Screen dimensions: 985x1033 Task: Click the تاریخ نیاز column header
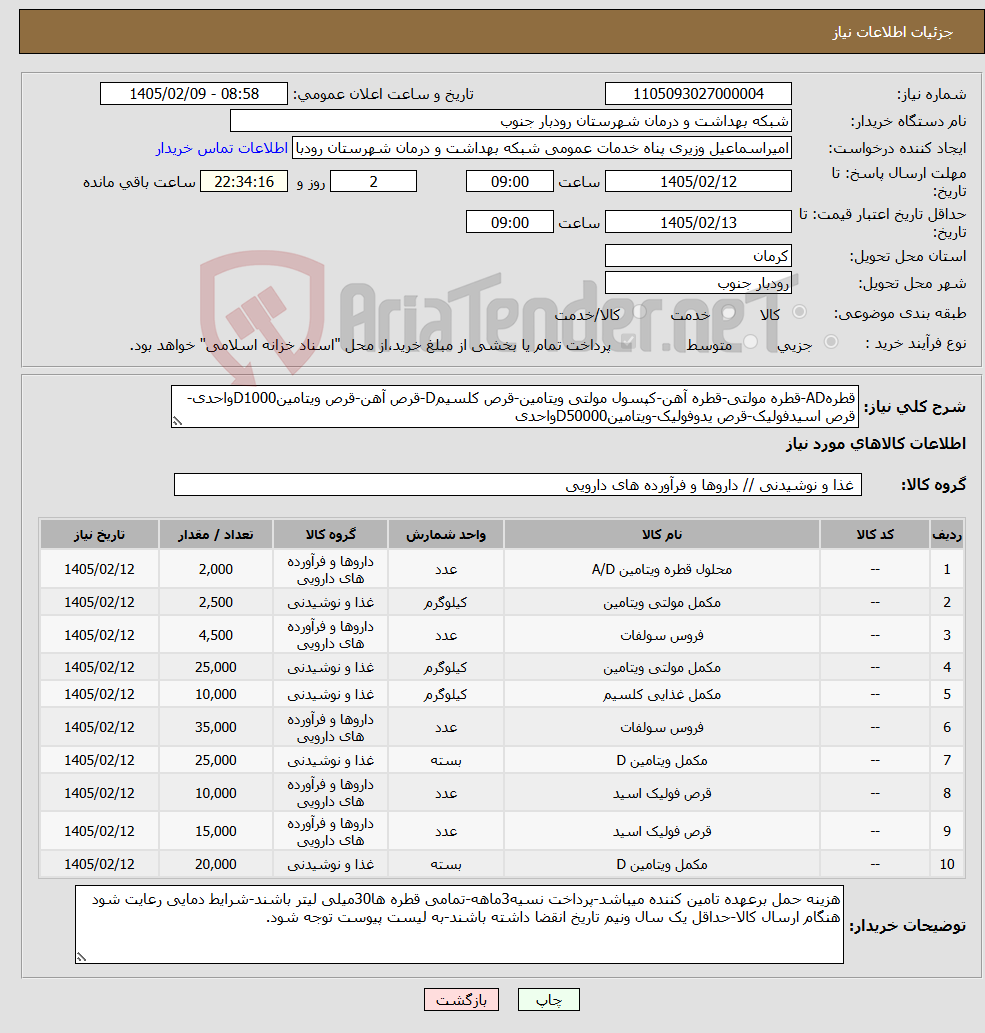[x=99, y=534]
